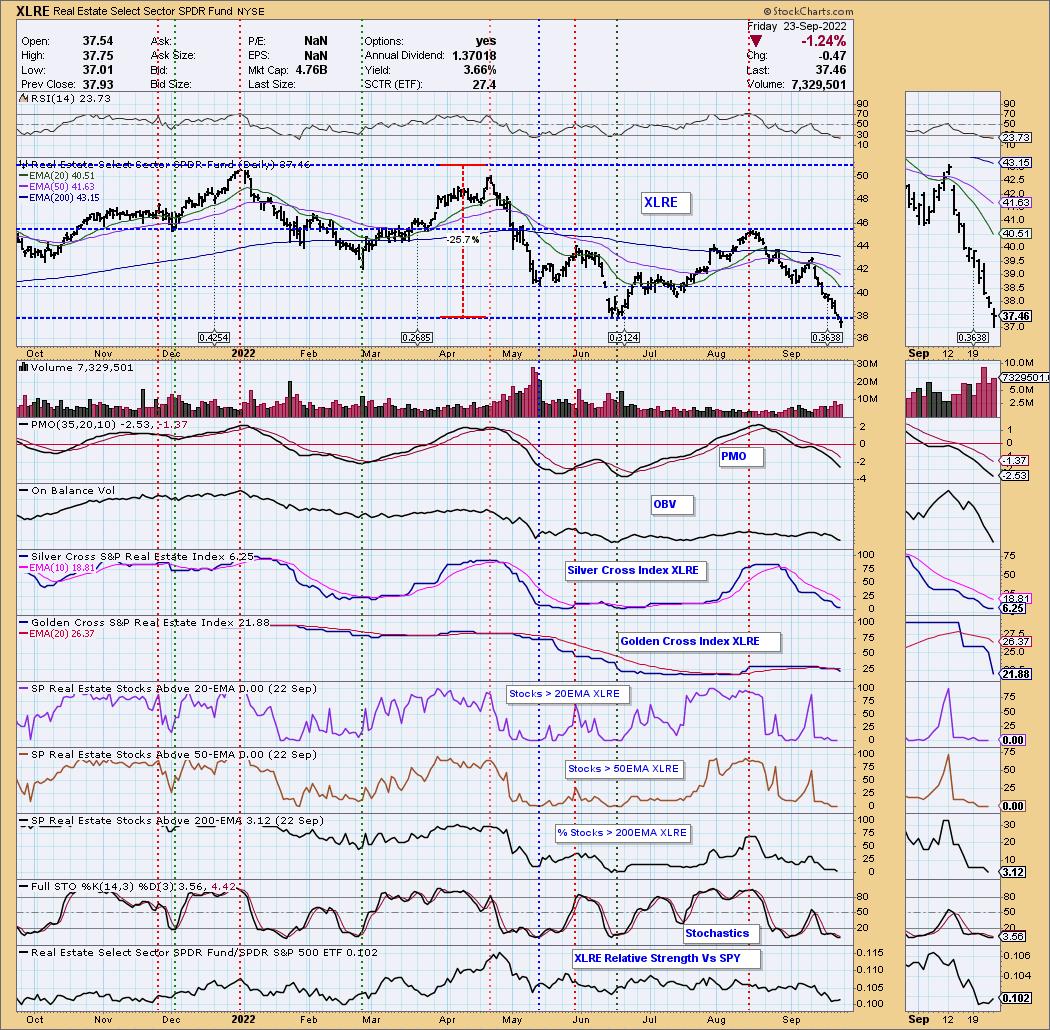Click the Yield value 3.66%
The height and width of the screenshot is (1030, 1050).
(x=479, y=70)
